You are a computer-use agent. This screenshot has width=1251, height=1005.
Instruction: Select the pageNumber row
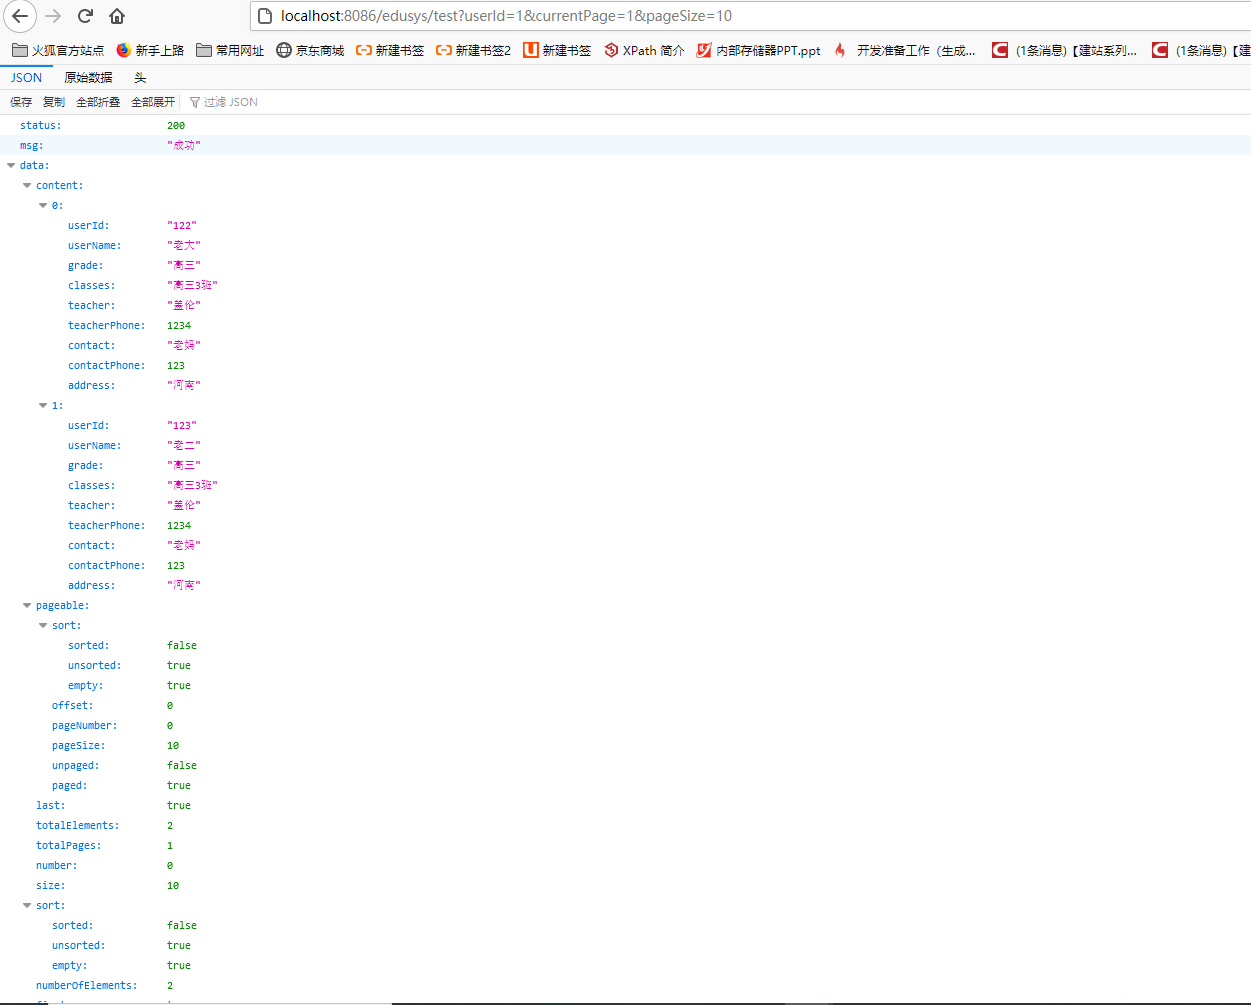click(625, 725)
